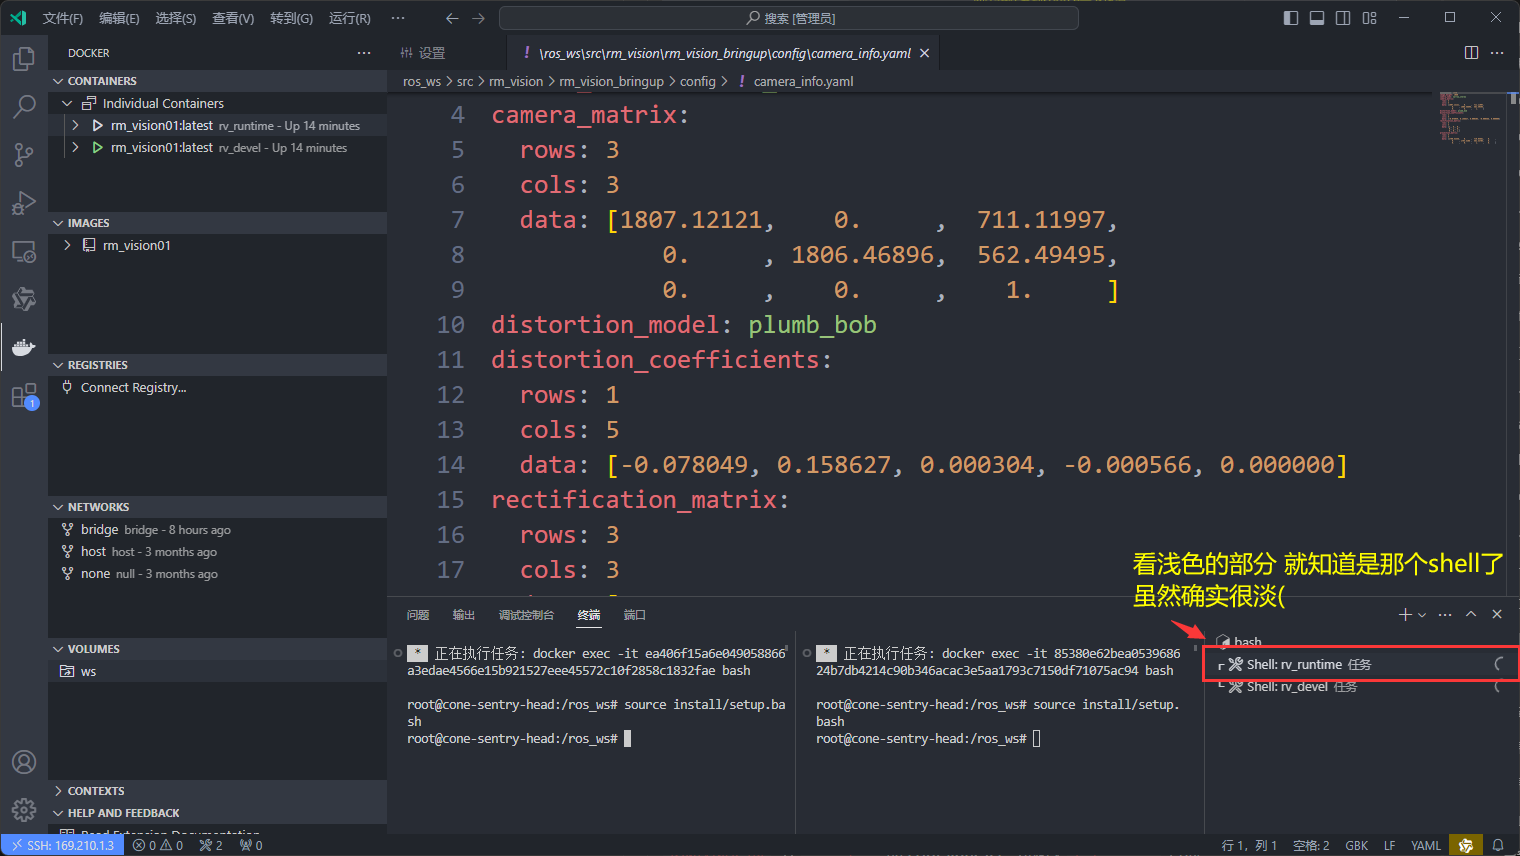Select the Shell: rv_devel terminal
Viewport: 1520px width, 856px height.
coord(1360,686)
